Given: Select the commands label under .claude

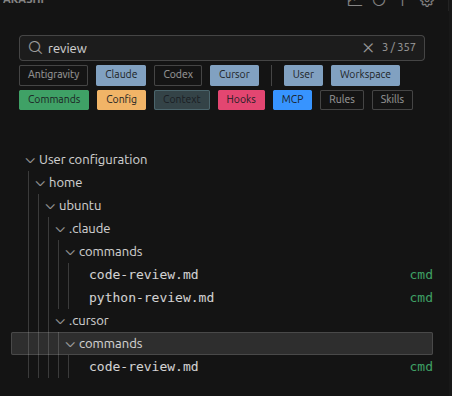Looking at the screenshot, I should (111, 252).
